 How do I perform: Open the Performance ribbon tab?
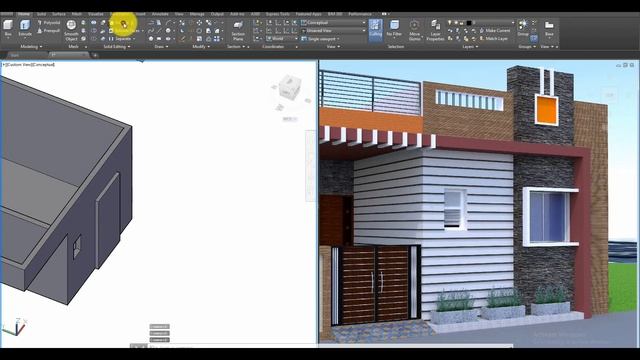[x=360, y=14]
